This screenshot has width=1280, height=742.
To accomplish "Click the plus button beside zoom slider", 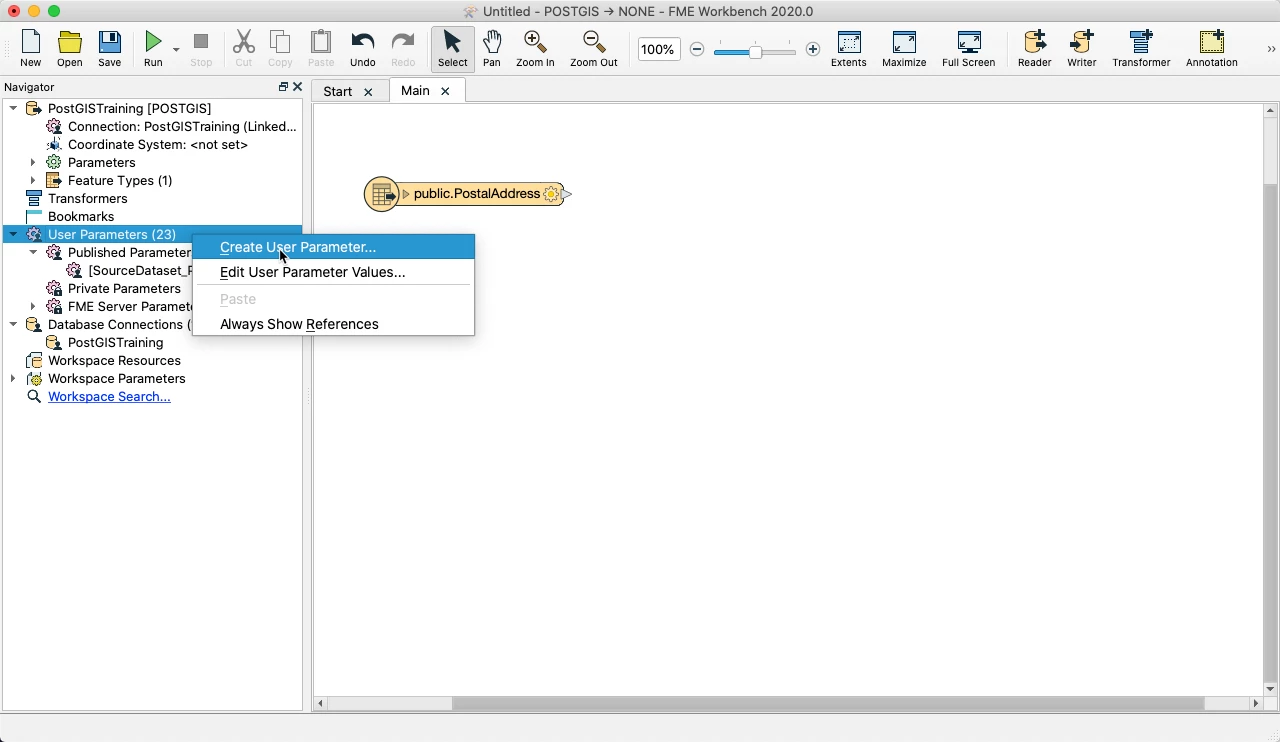I will point(813,49).
